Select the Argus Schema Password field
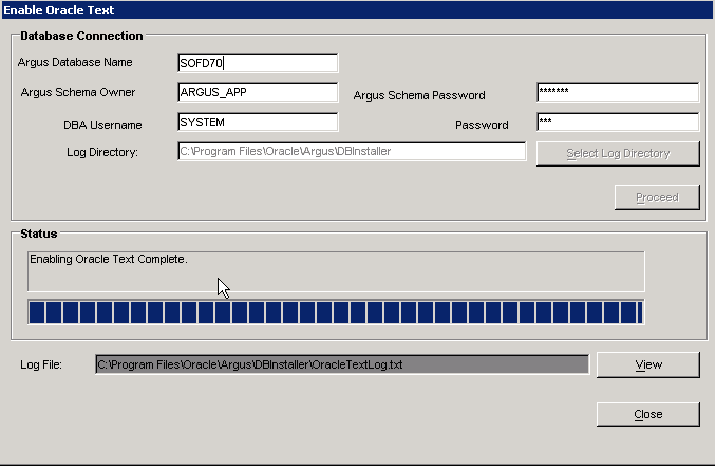Image resolution: width=716 pixels, height=466 pixels. (x=618, y=92)
